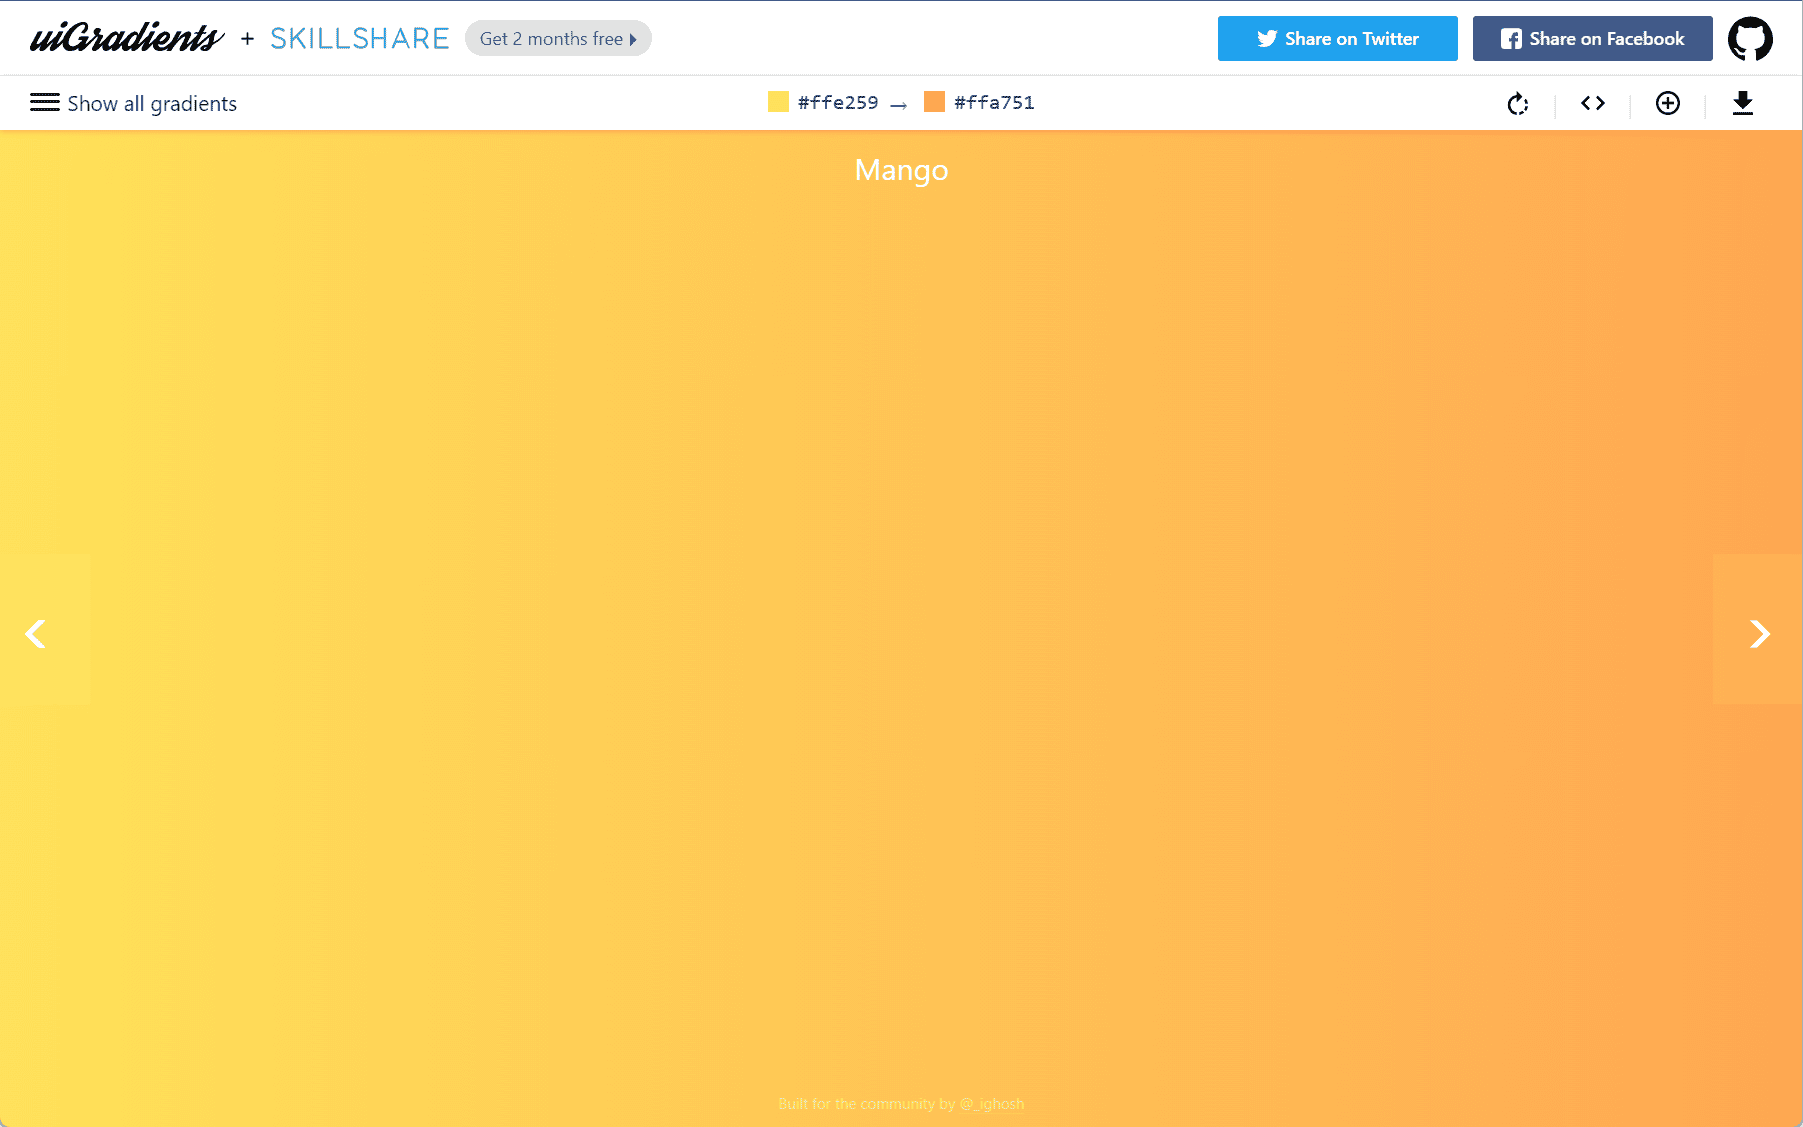Click the Mango gradient title
The width and height of the screenshot is (1803, 1127).
coord(900,170)
